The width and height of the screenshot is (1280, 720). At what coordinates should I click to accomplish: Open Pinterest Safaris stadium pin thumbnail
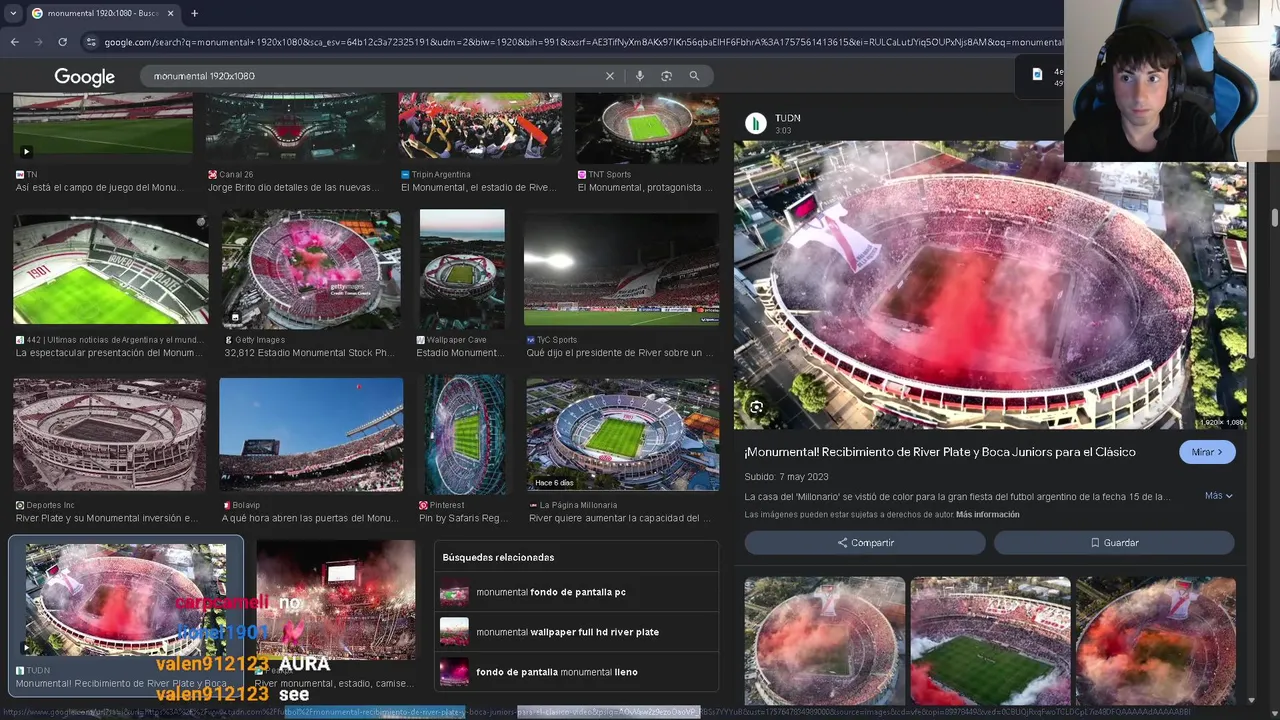465,434
